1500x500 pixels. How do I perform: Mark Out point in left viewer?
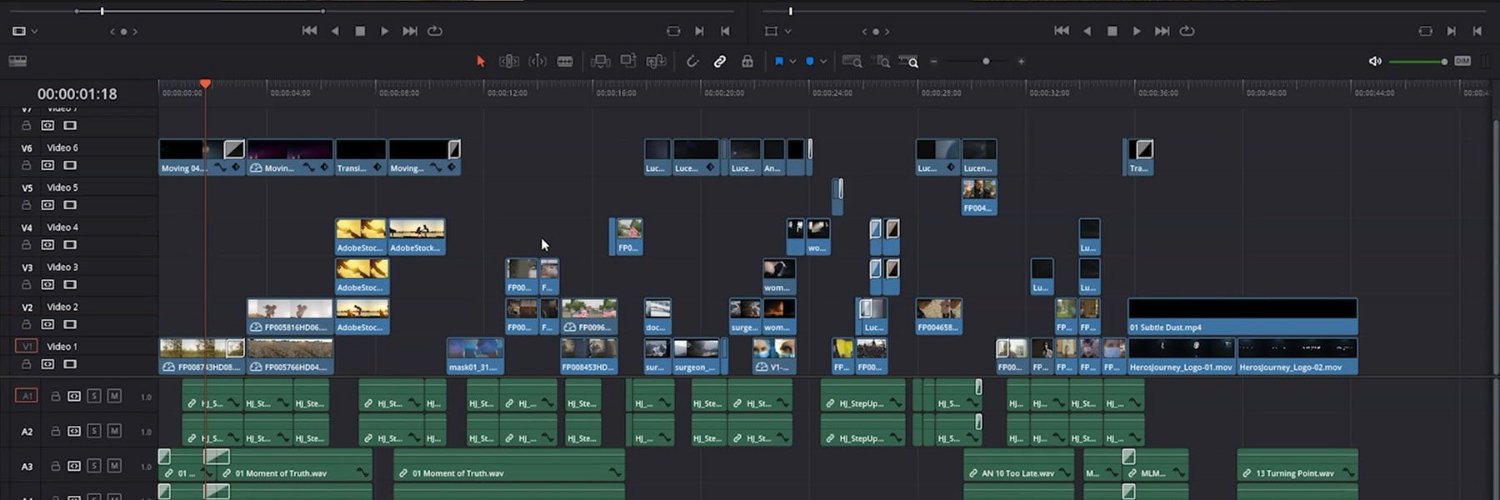[725, 31]
